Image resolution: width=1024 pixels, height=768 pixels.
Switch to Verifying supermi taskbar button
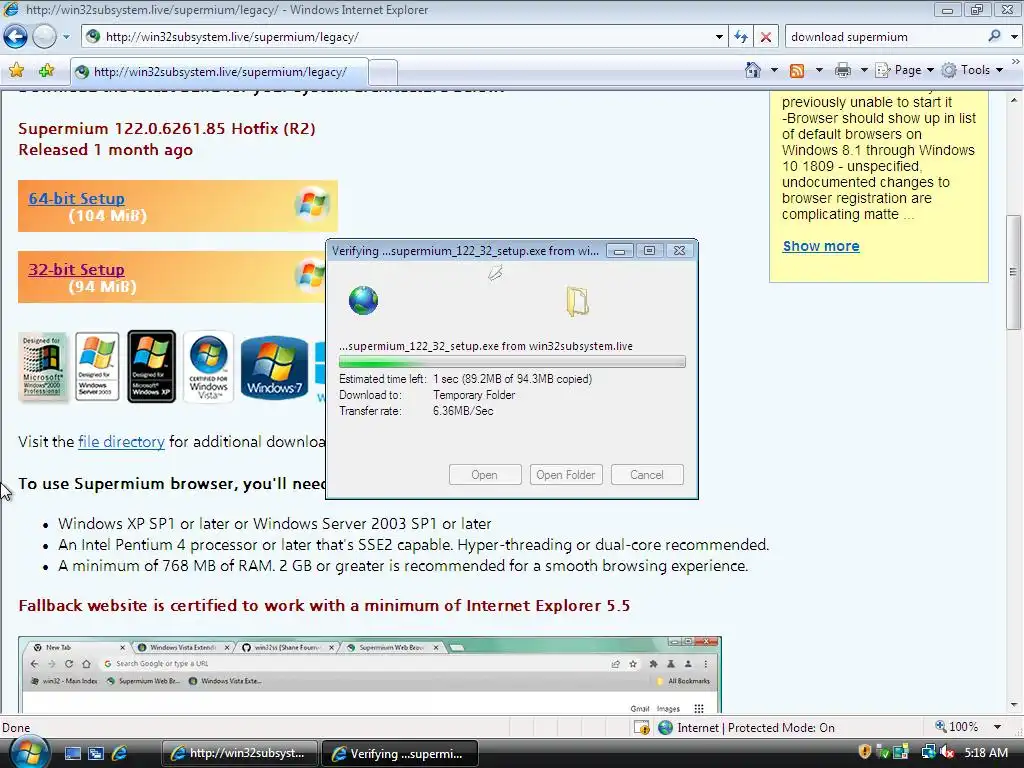click(x=400, y=754)
